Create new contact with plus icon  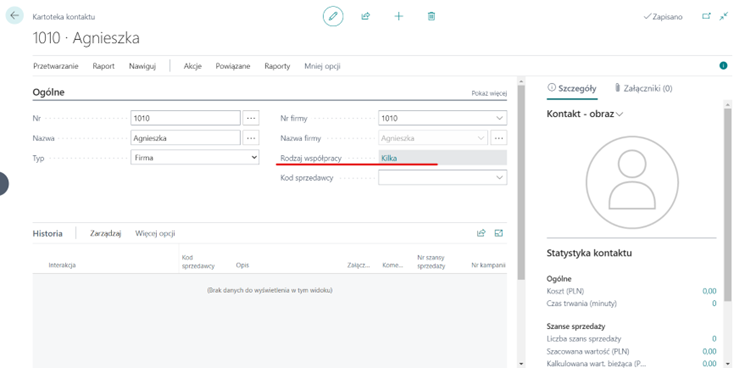pyautogui.click(x=398, y=16)
